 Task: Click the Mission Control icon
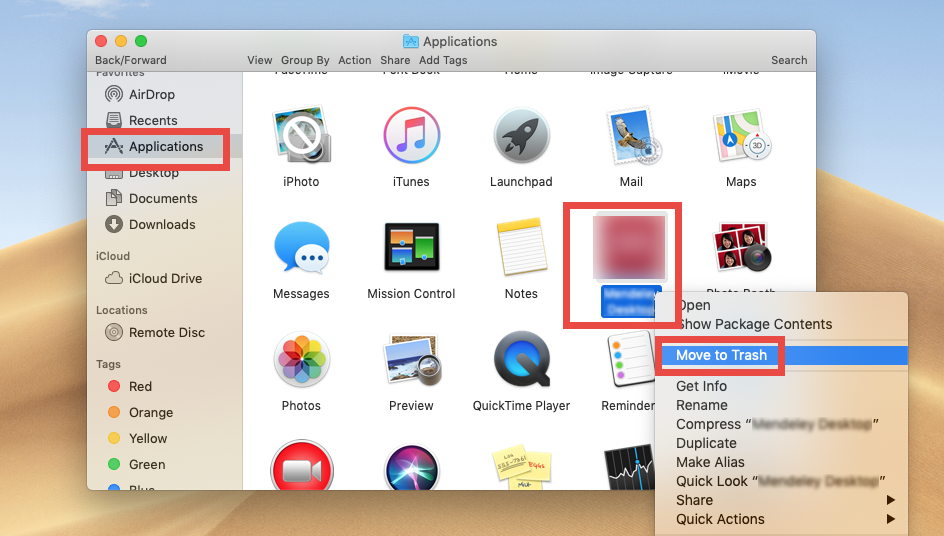(x=411, y=249)
